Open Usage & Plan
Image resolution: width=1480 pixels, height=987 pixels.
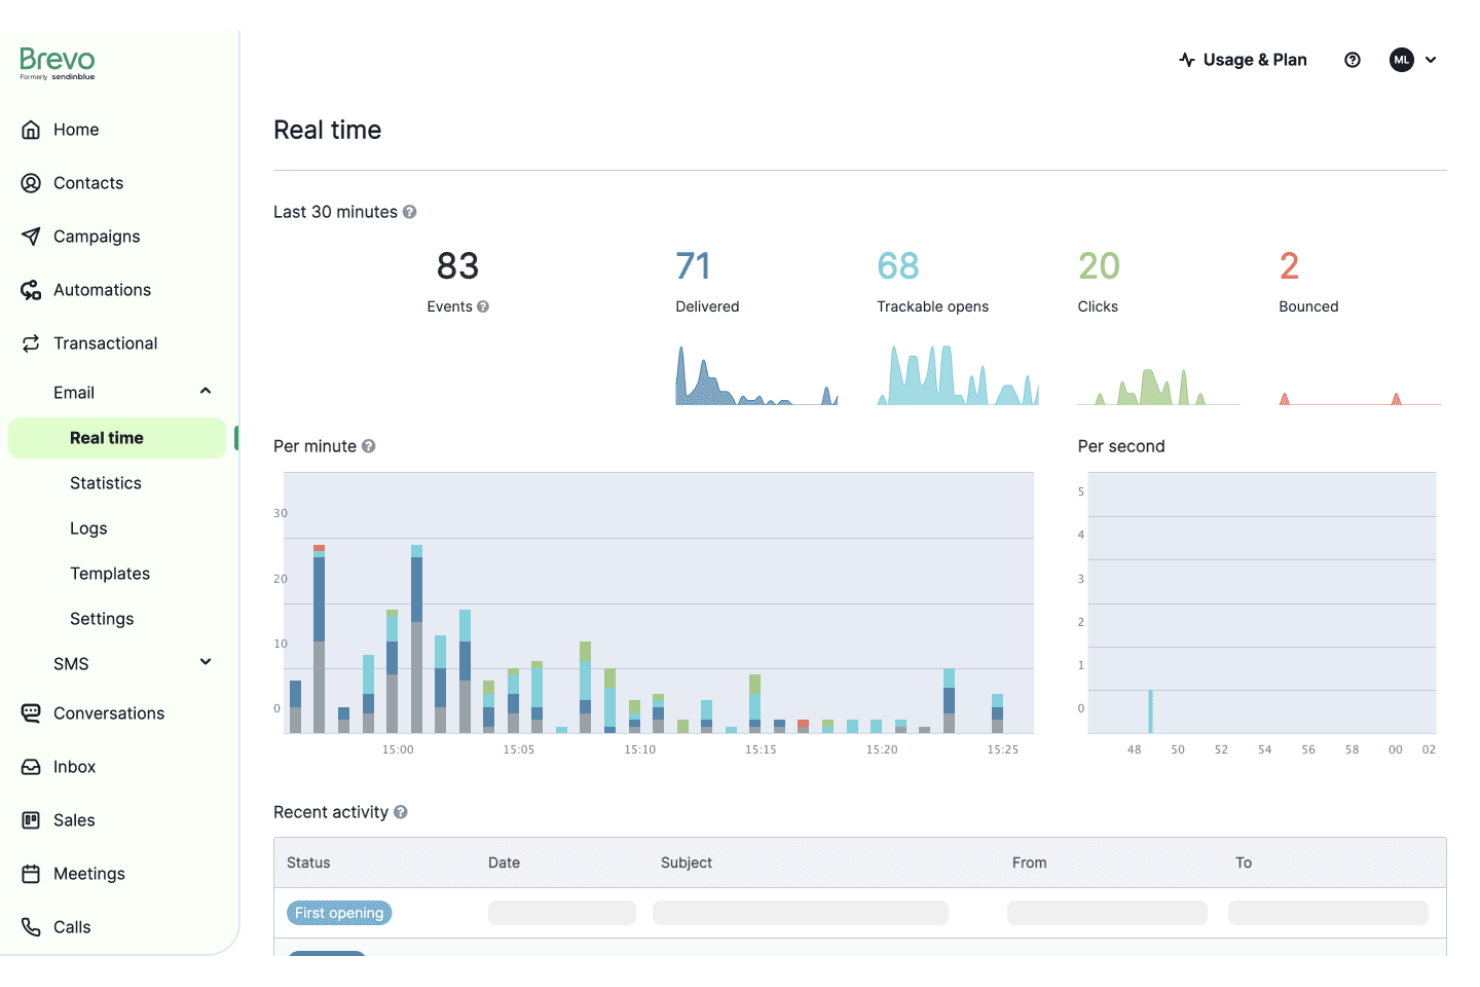tap(1243, 60)
